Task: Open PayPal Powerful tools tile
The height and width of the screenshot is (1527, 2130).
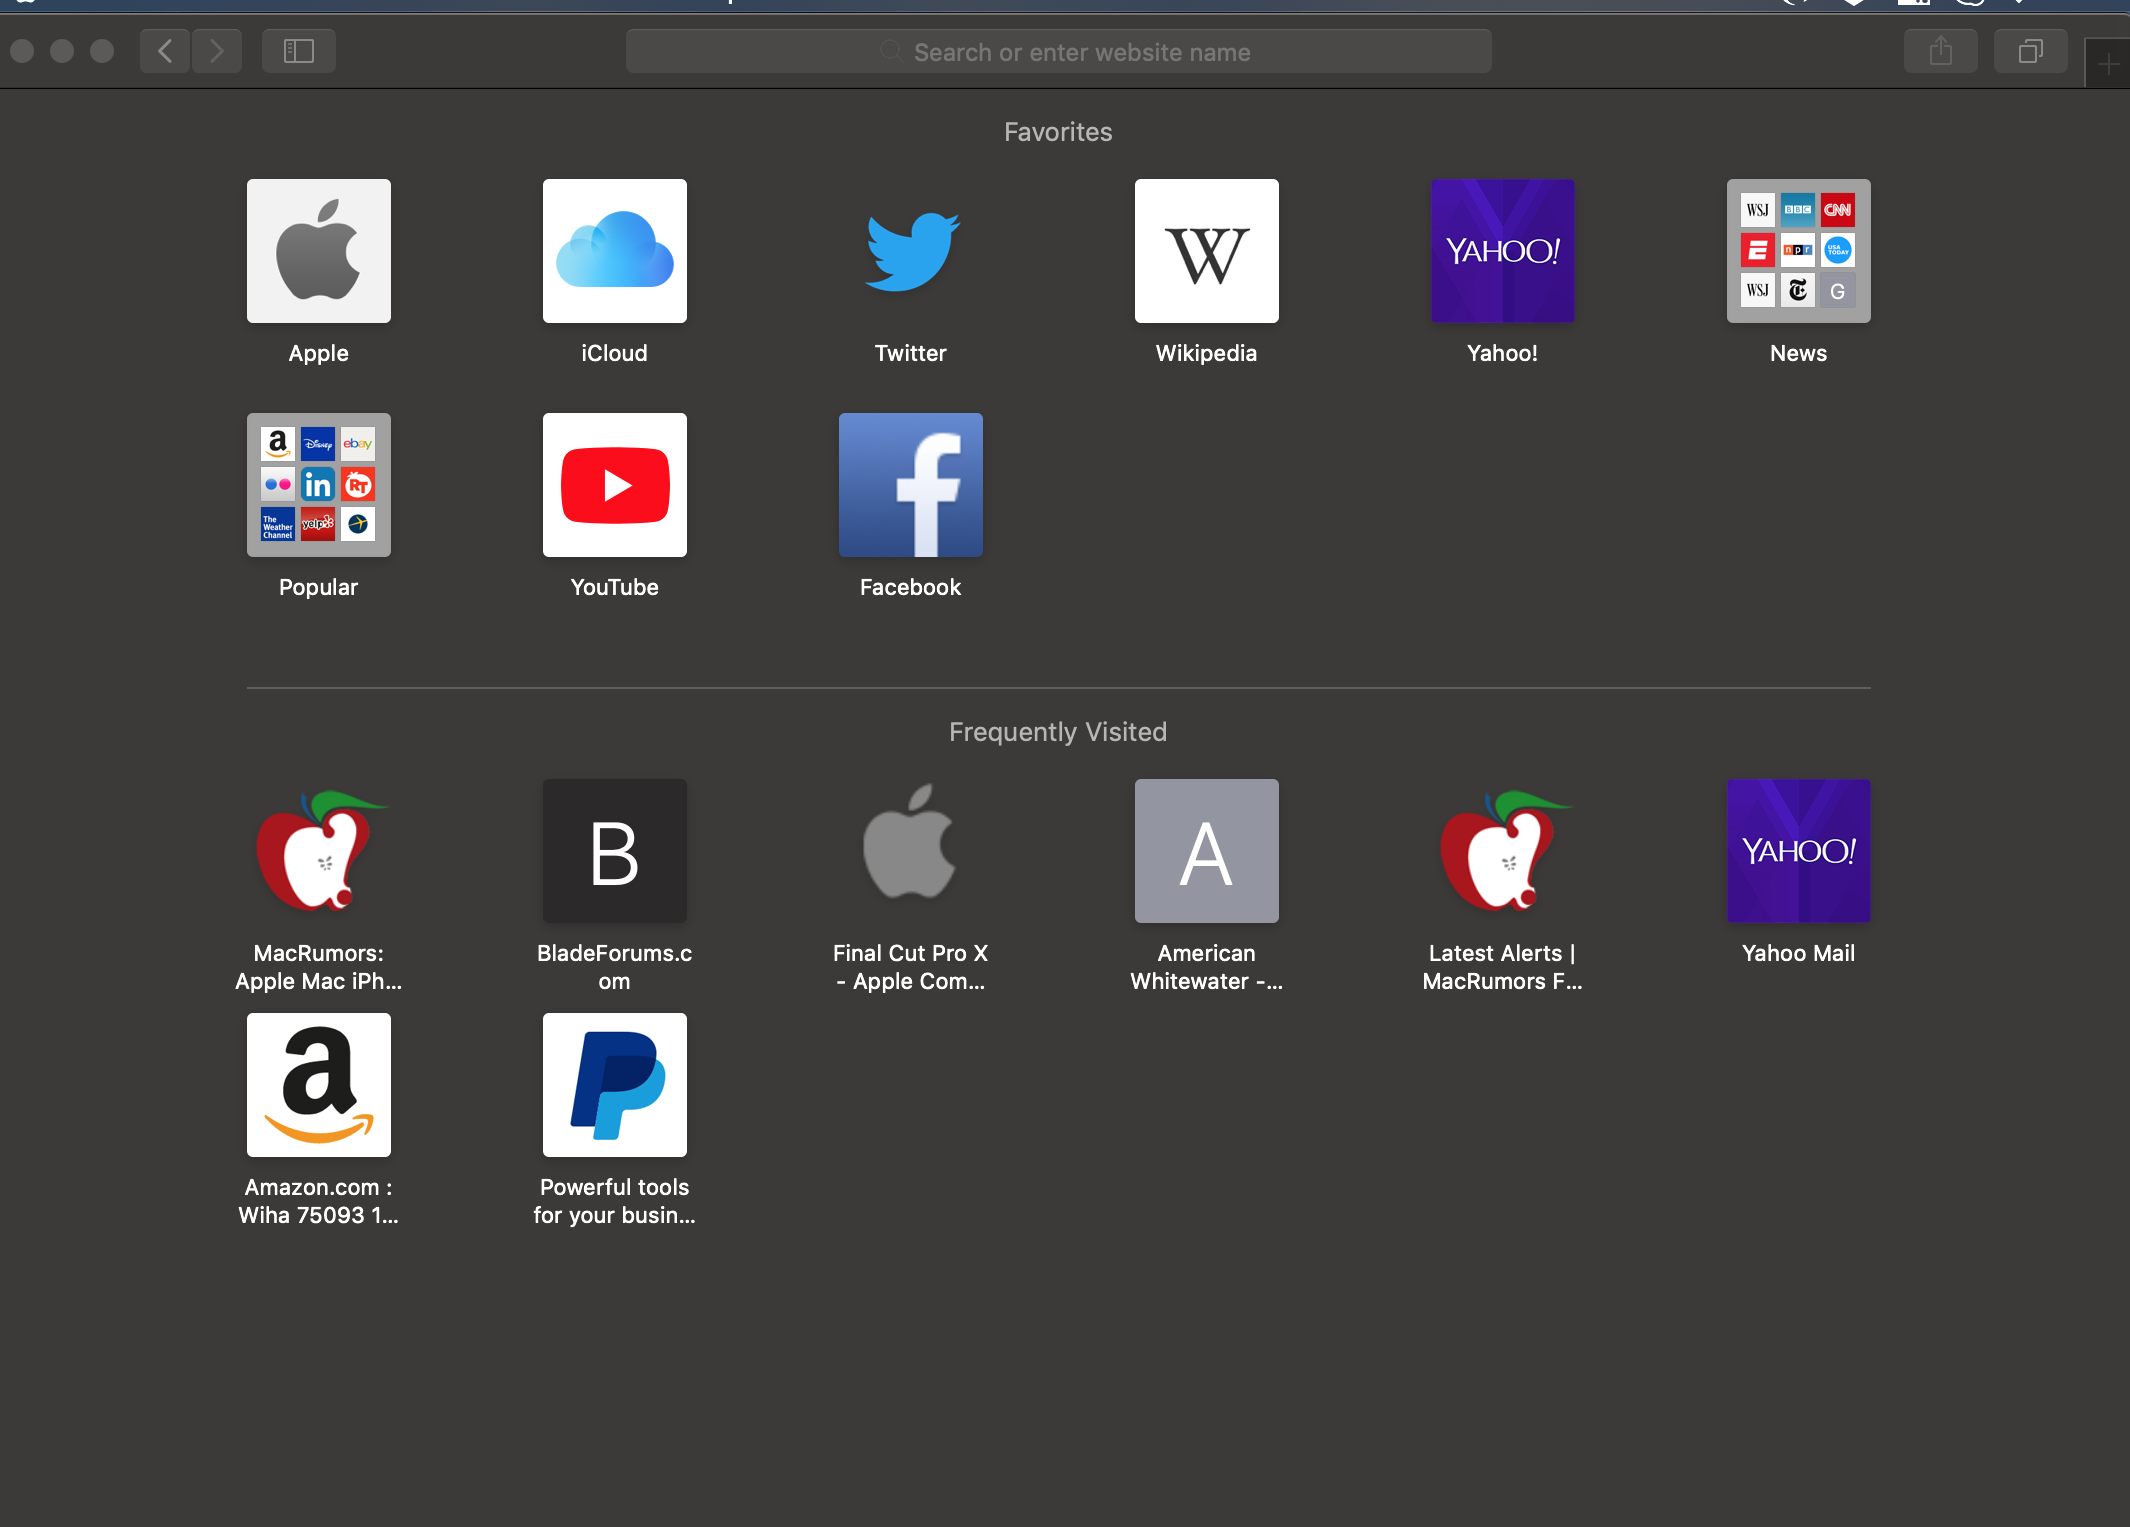Action: [x=614, y=1085]
